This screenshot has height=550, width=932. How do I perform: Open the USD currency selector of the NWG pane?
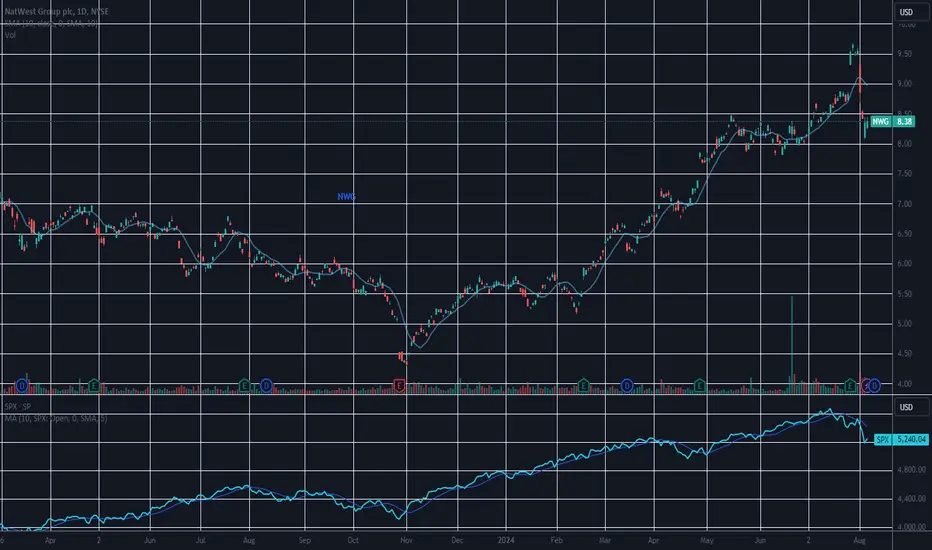911,12
